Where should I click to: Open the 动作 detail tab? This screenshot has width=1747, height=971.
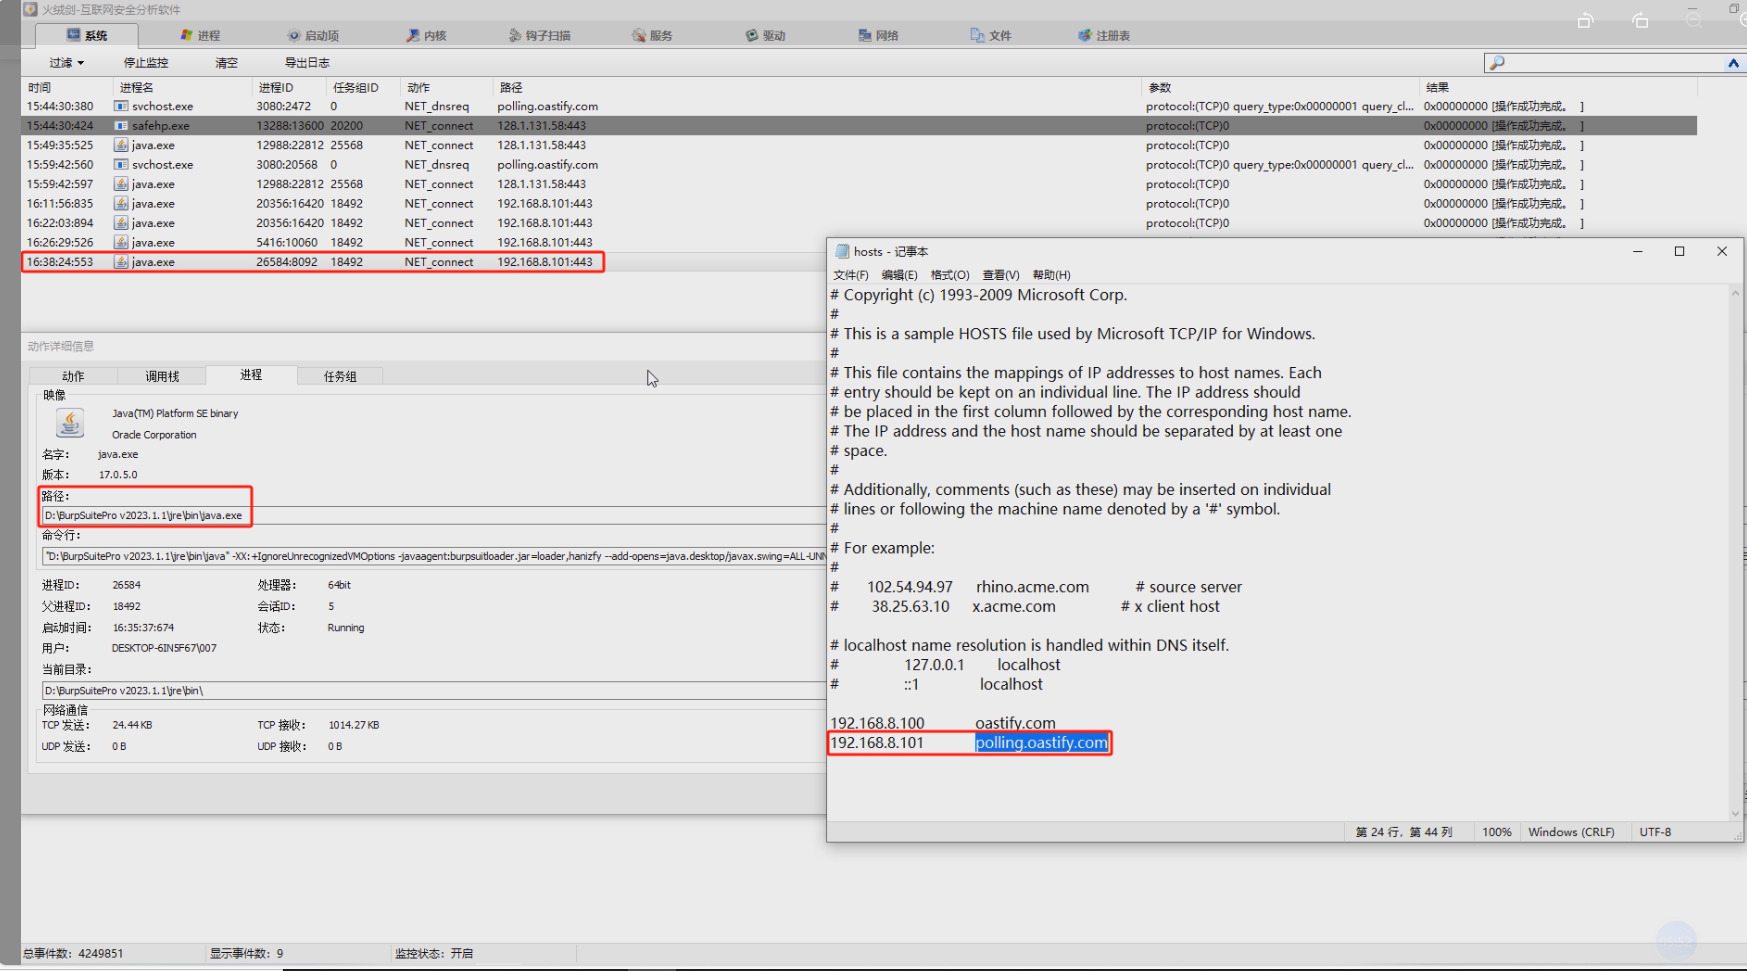[73, 376]
